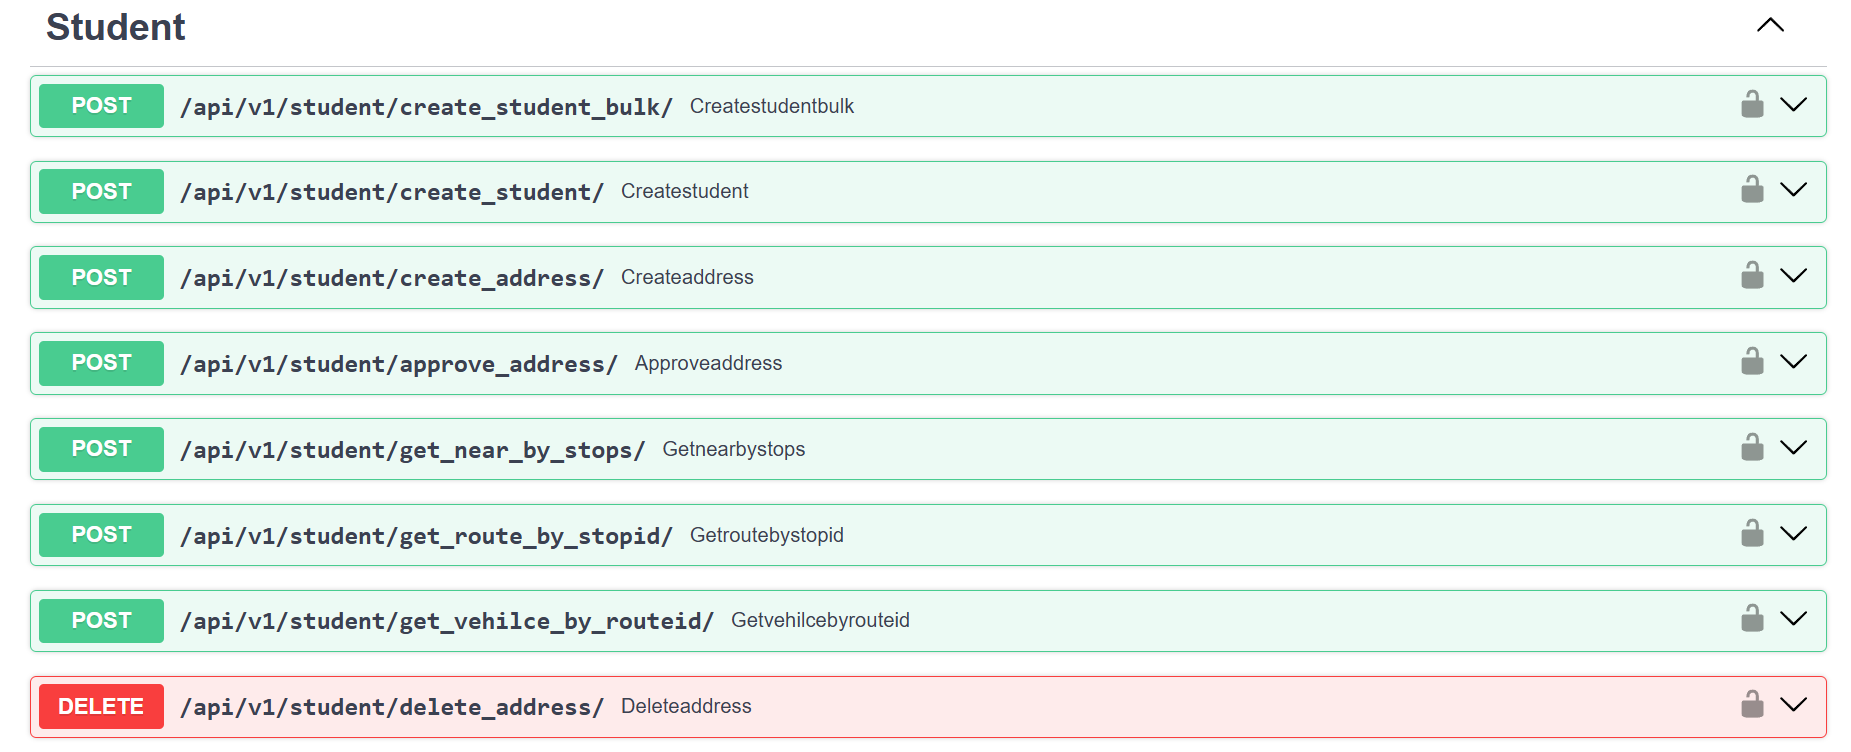Image resolution: width=1851 pixels, height=752 pixels.
Task: Click the lock icon for create_student_bulk endpoint
Action: click(x=1752, y=105)
